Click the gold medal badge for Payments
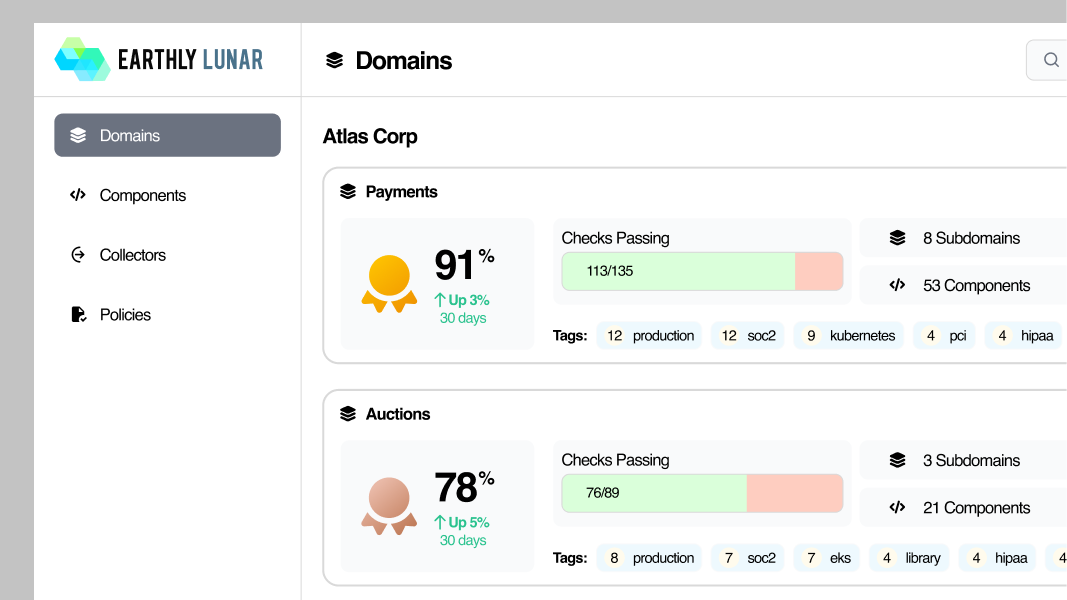1067x600 pixels. click(x=389, y=284)
